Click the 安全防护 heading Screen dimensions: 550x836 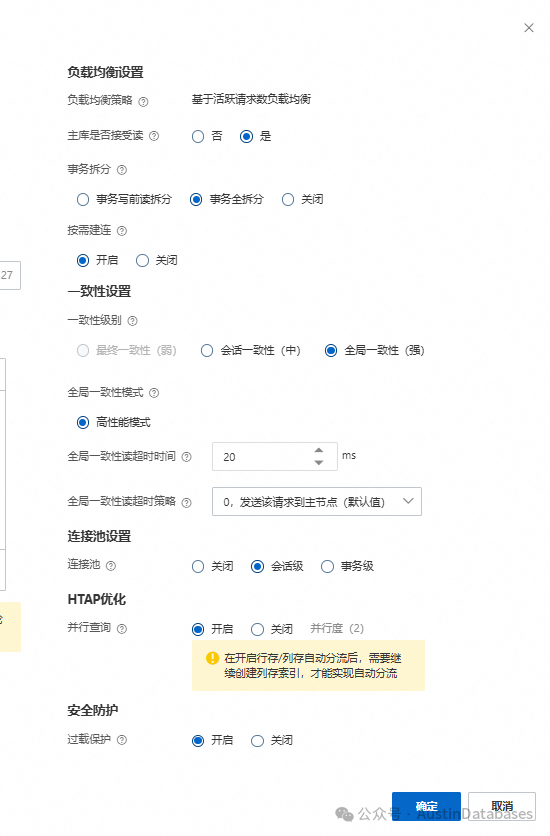pyautogui.click(x=93, y=710)
